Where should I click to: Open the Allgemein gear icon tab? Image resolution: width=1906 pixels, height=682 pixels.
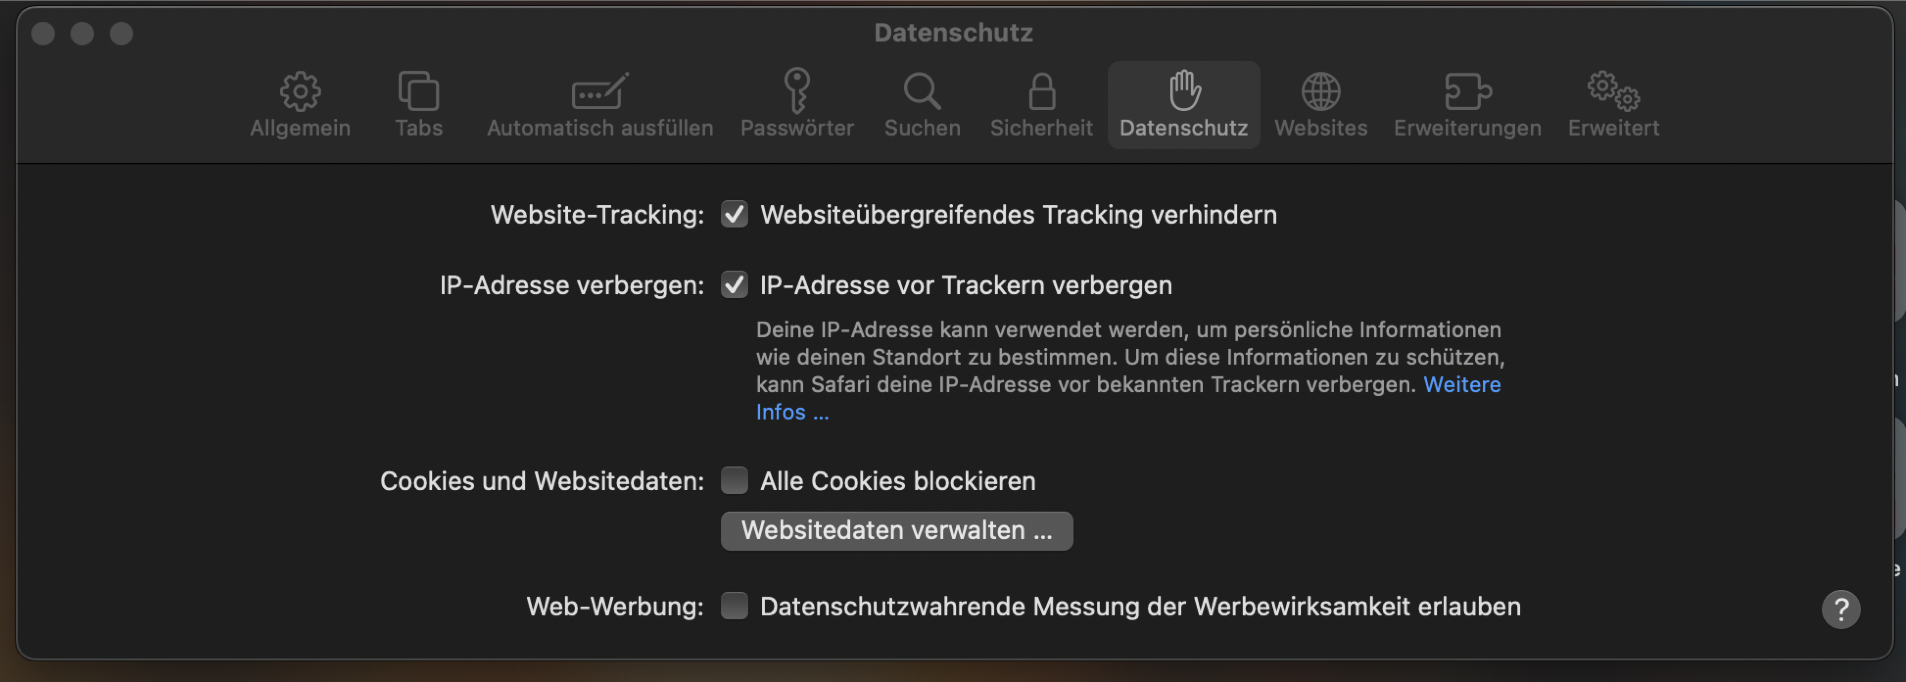pos(300,91)
